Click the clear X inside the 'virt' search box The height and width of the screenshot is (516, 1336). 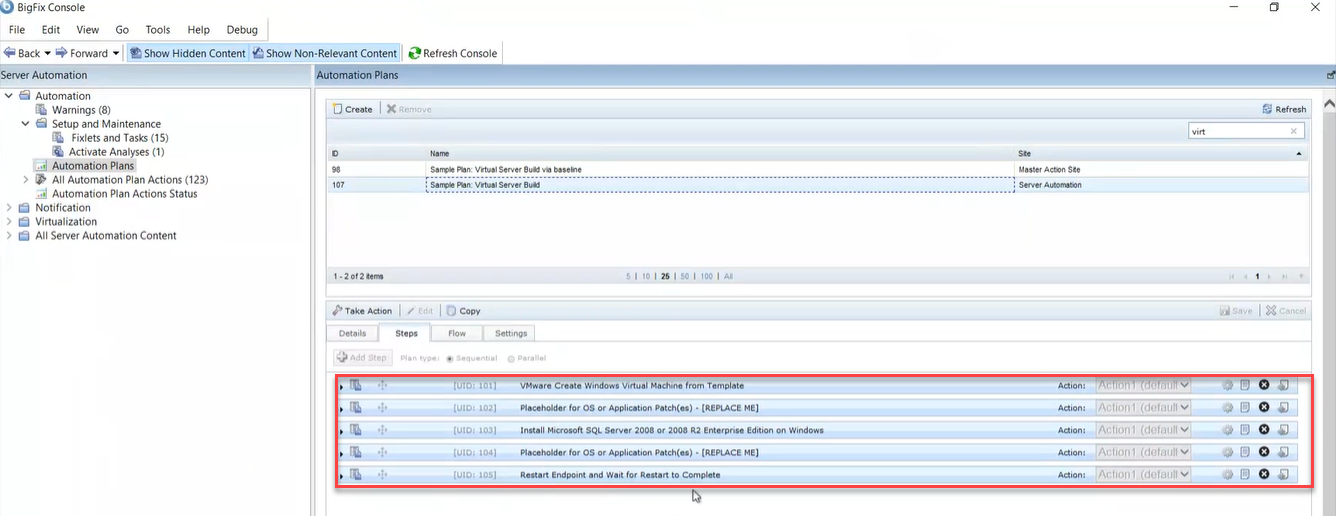coord(1293,131)
